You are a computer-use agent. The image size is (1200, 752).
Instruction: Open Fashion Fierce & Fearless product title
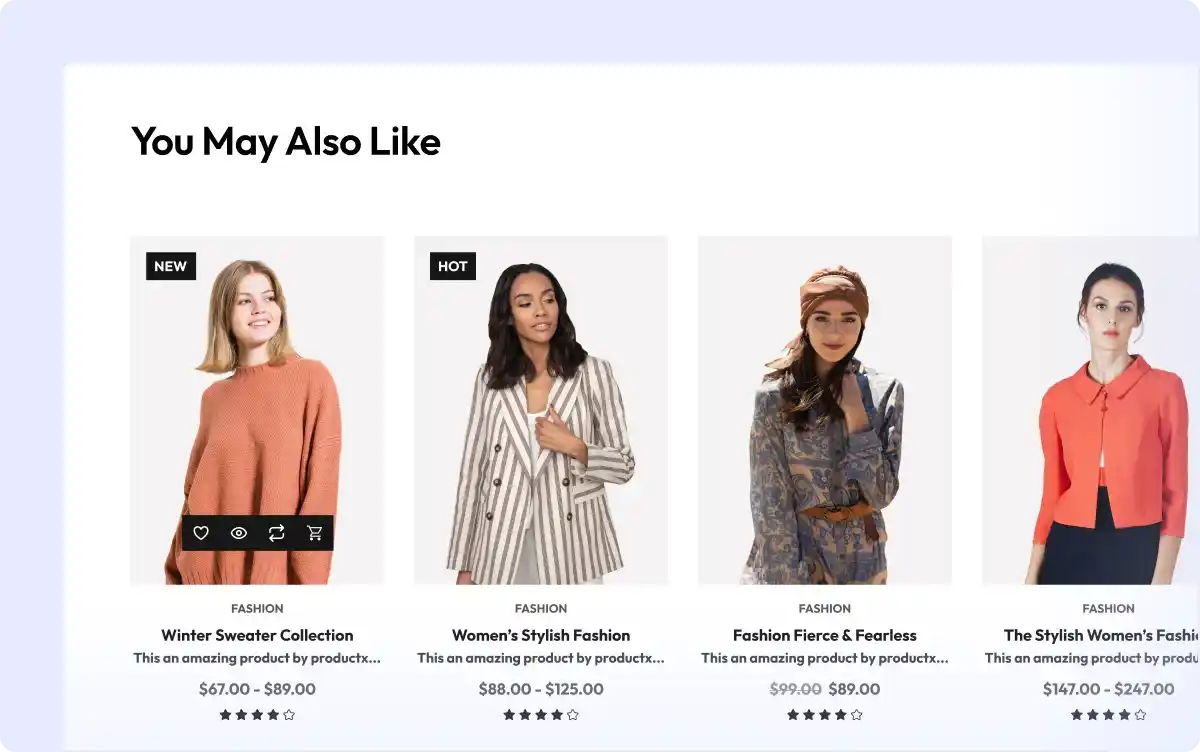pos(825,635)
